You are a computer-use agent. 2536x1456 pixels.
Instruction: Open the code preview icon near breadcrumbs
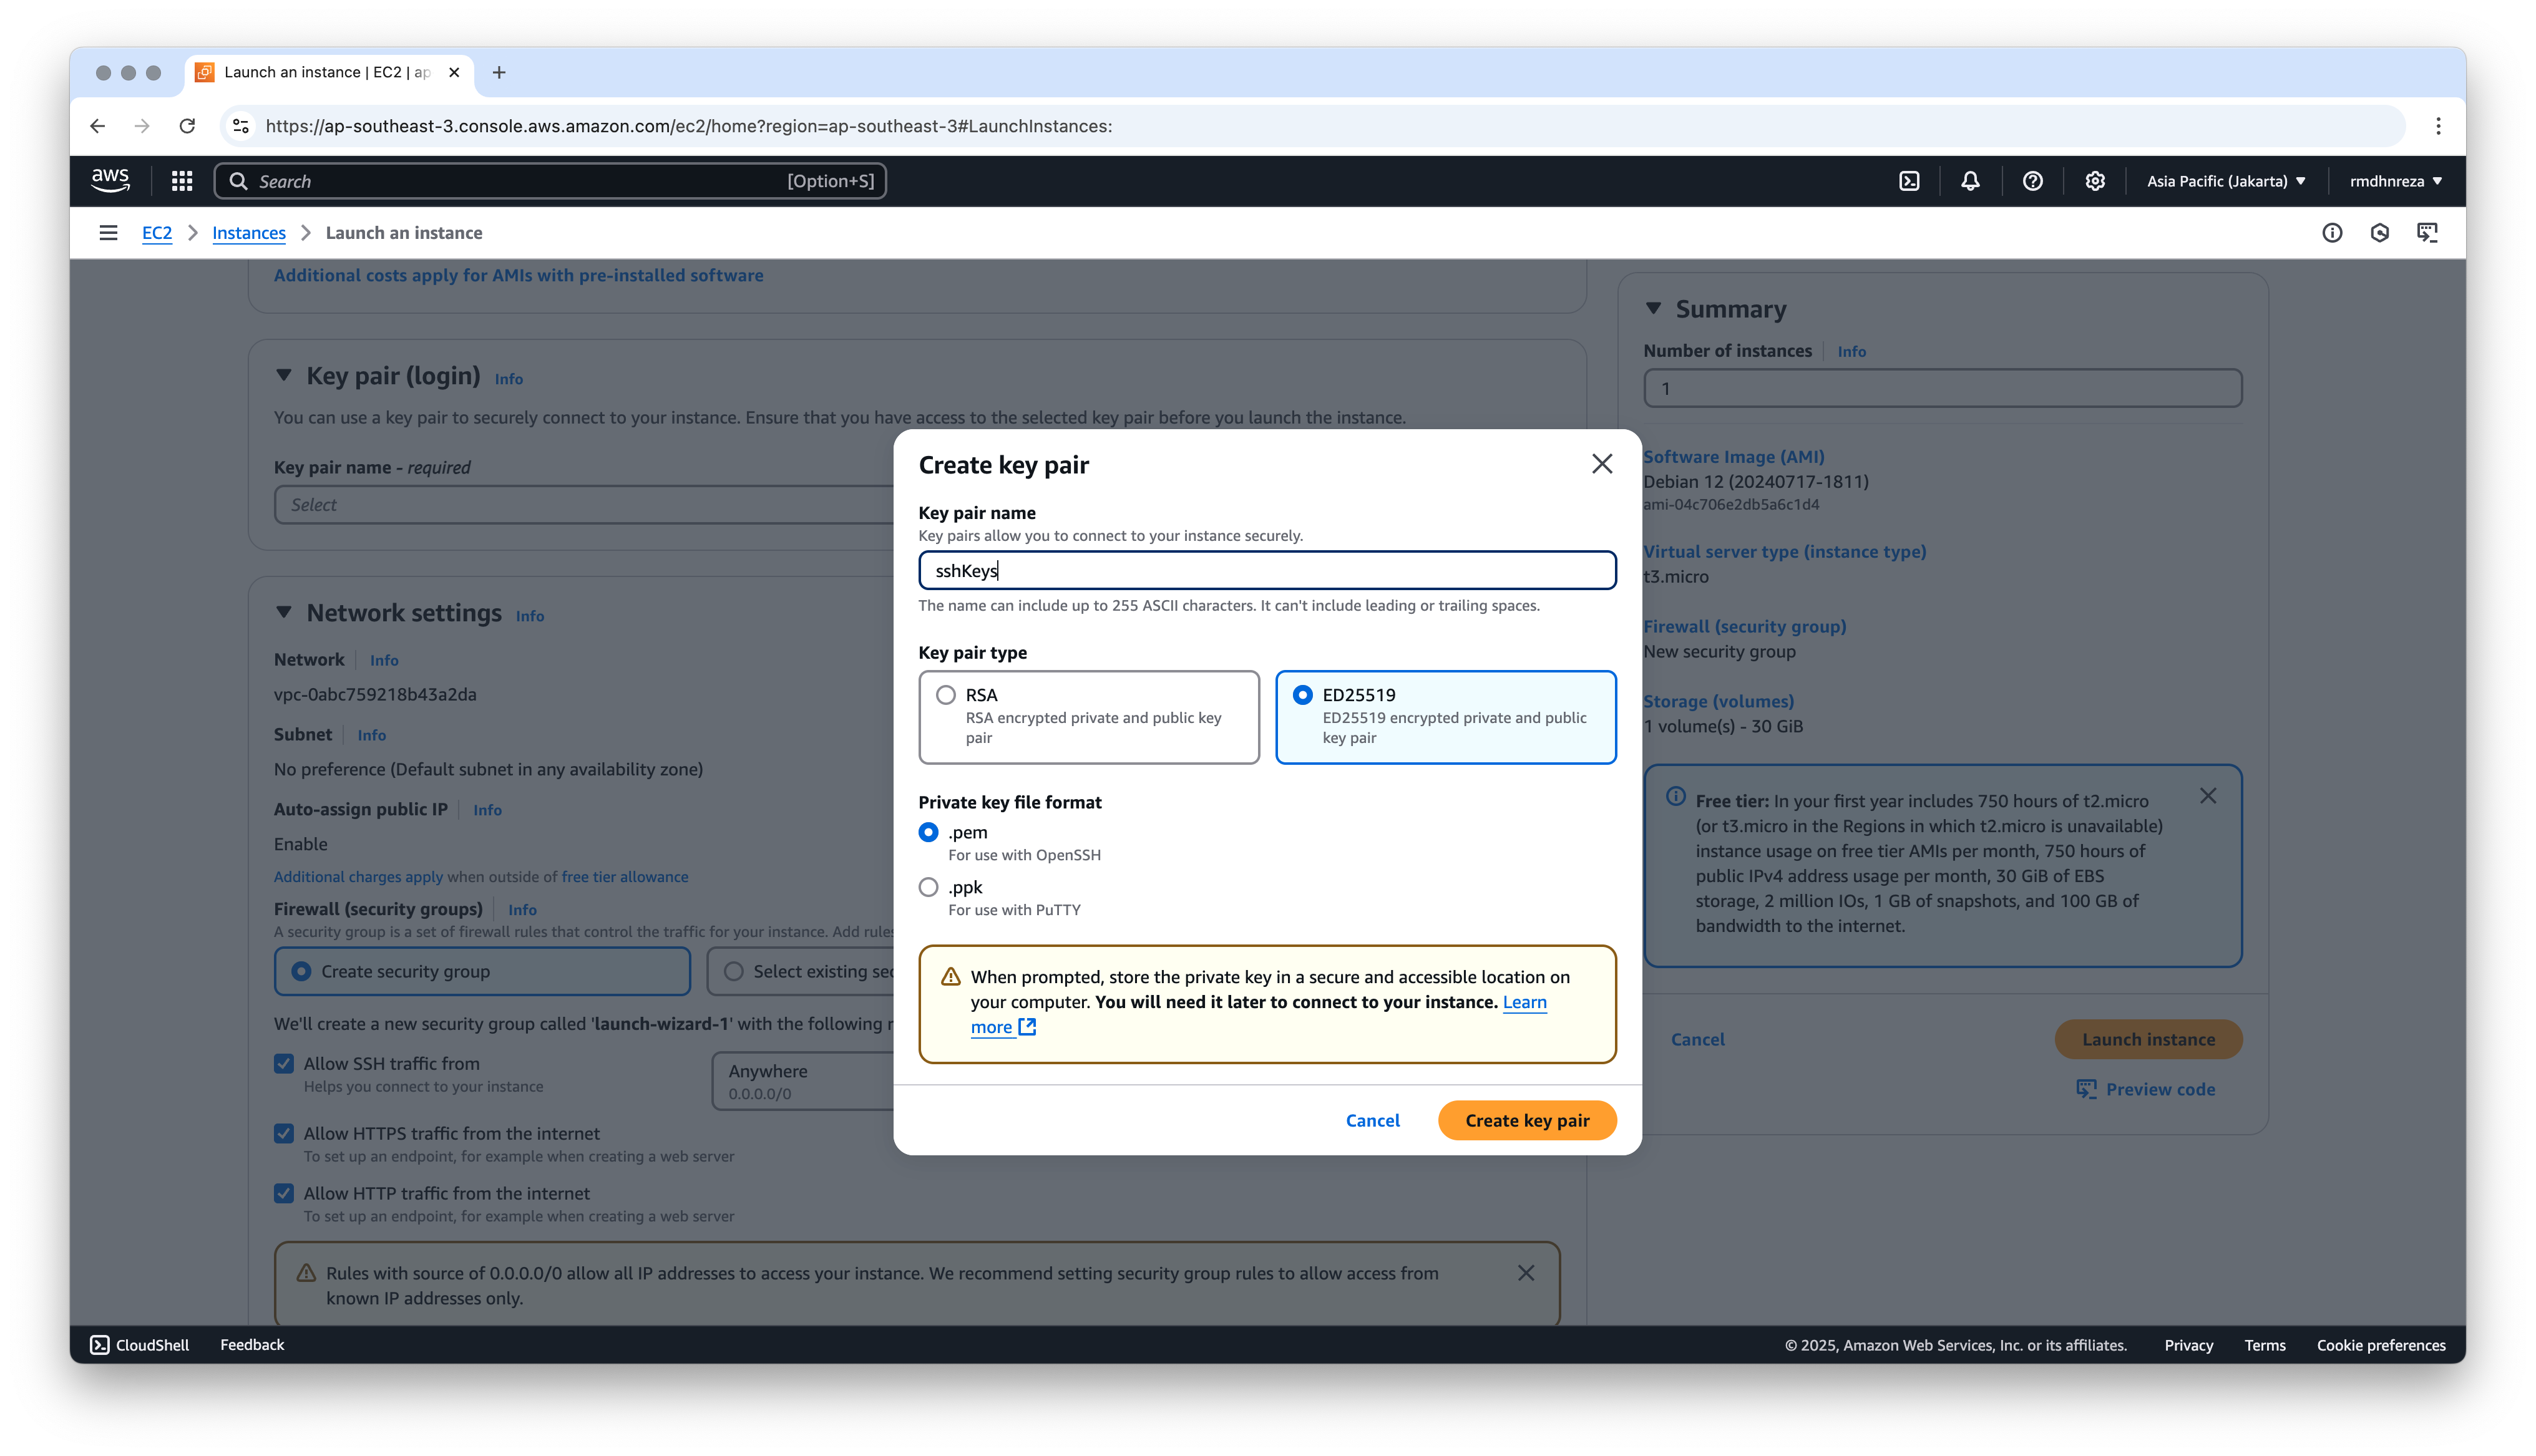click(x=2427, y=233)
